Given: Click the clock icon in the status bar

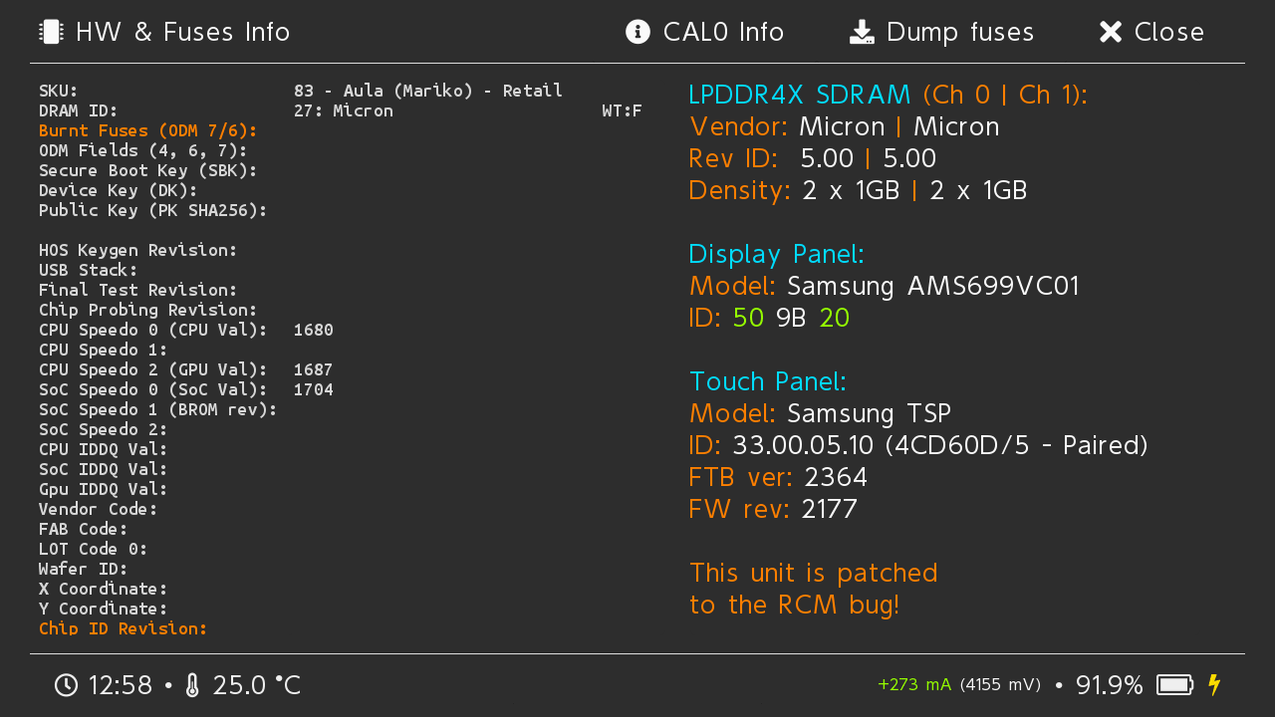Looking at the screenshot, I should pyautogui.click(x=66, y=685).
